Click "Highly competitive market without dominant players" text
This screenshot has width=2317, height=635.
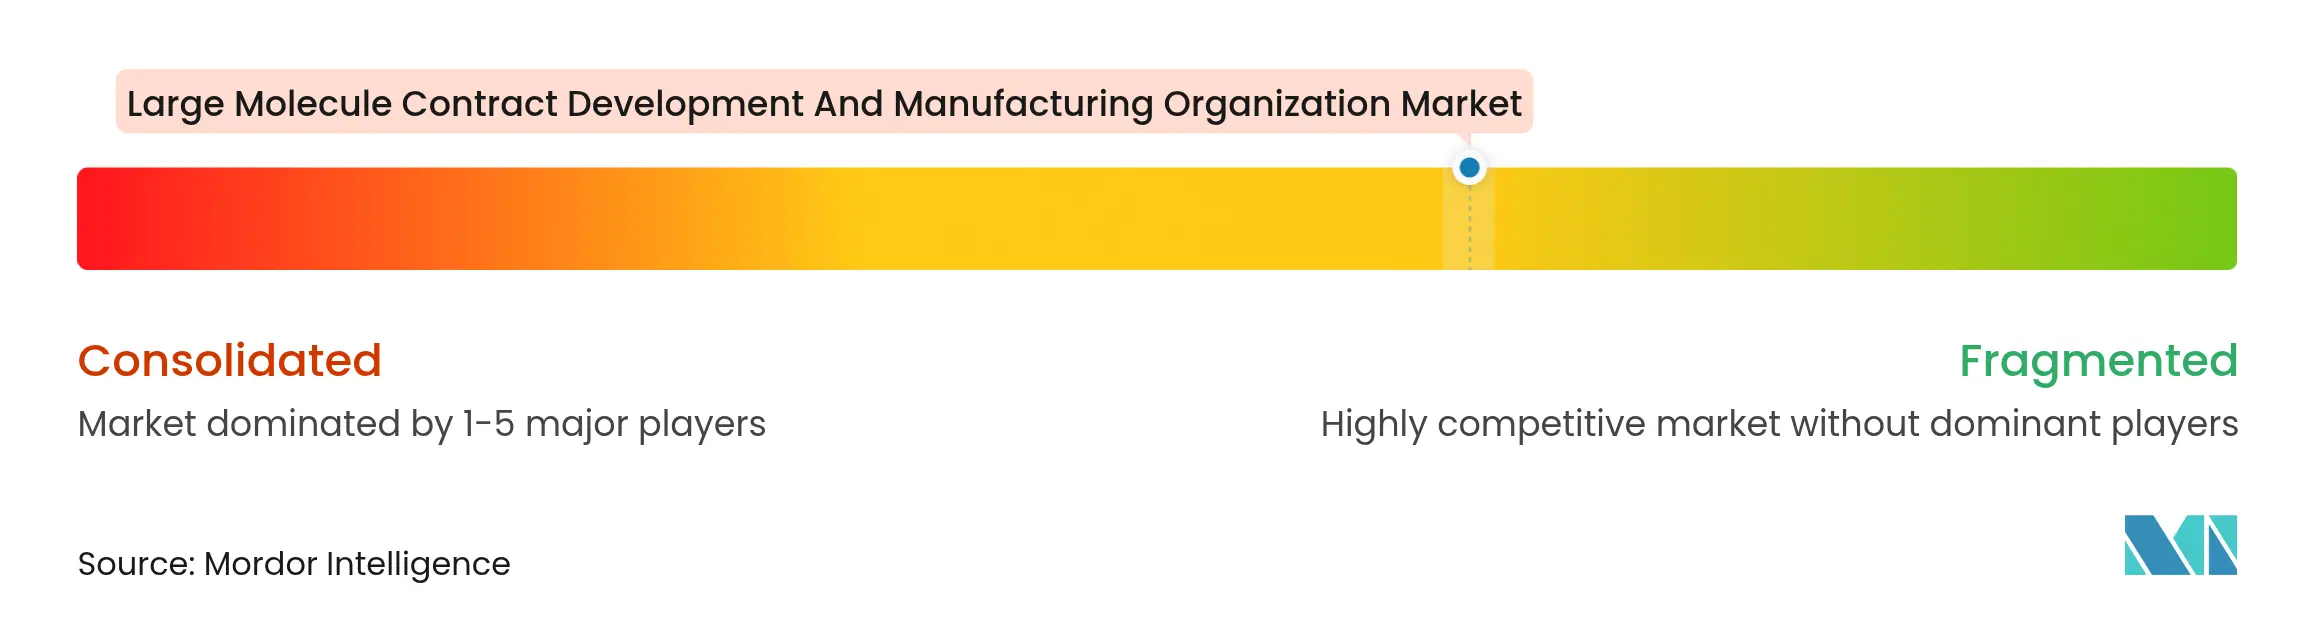point(1778,424)
